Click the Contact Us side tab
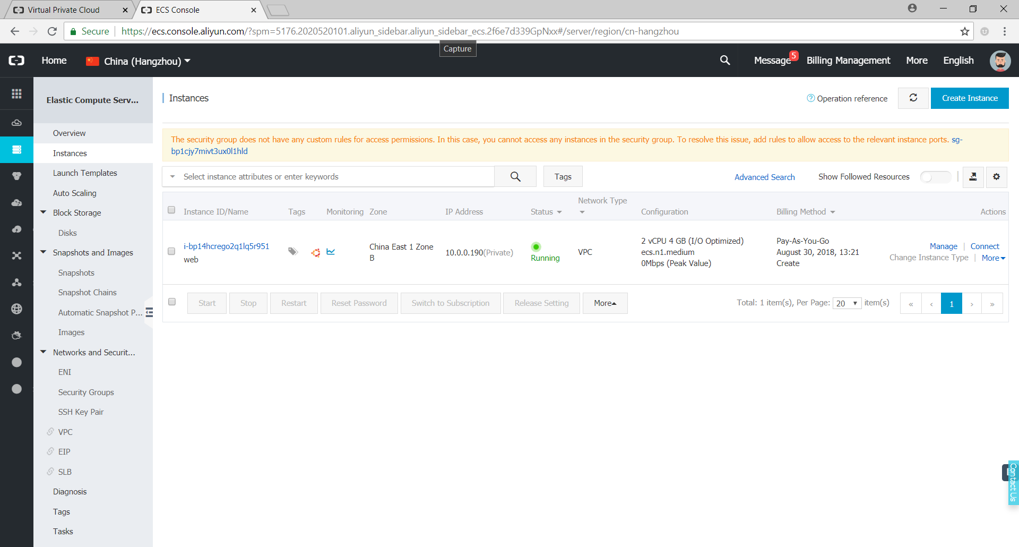 [x=1013, y=482]
